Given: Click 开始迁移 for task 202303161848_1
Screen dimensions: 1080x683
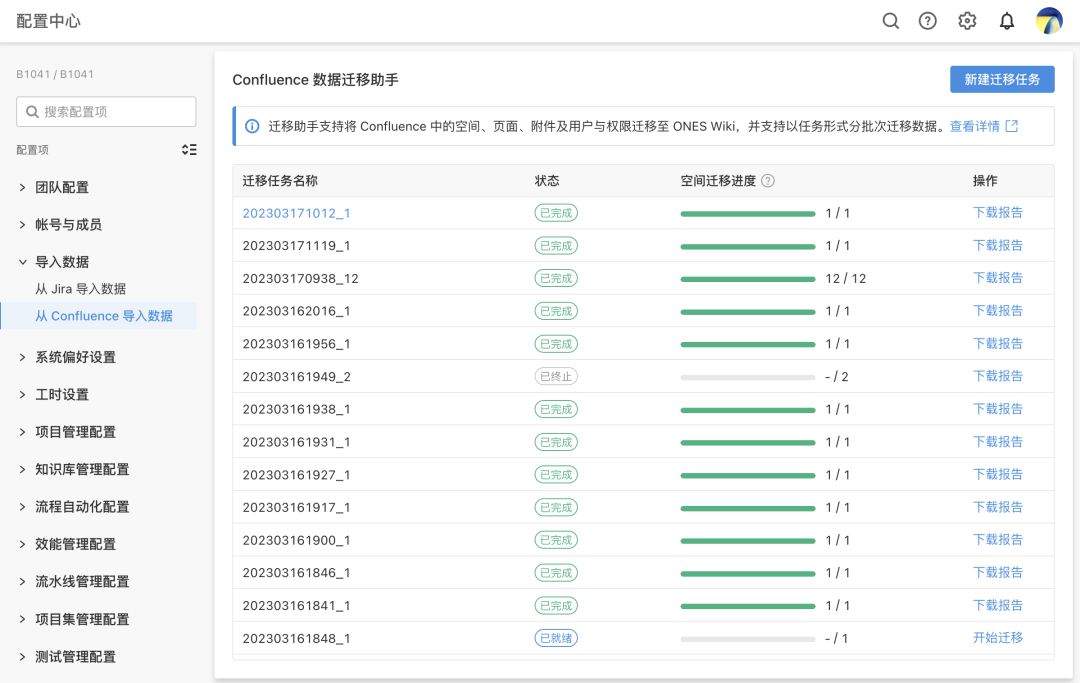Looking at the screenshot, I should 997,638.
